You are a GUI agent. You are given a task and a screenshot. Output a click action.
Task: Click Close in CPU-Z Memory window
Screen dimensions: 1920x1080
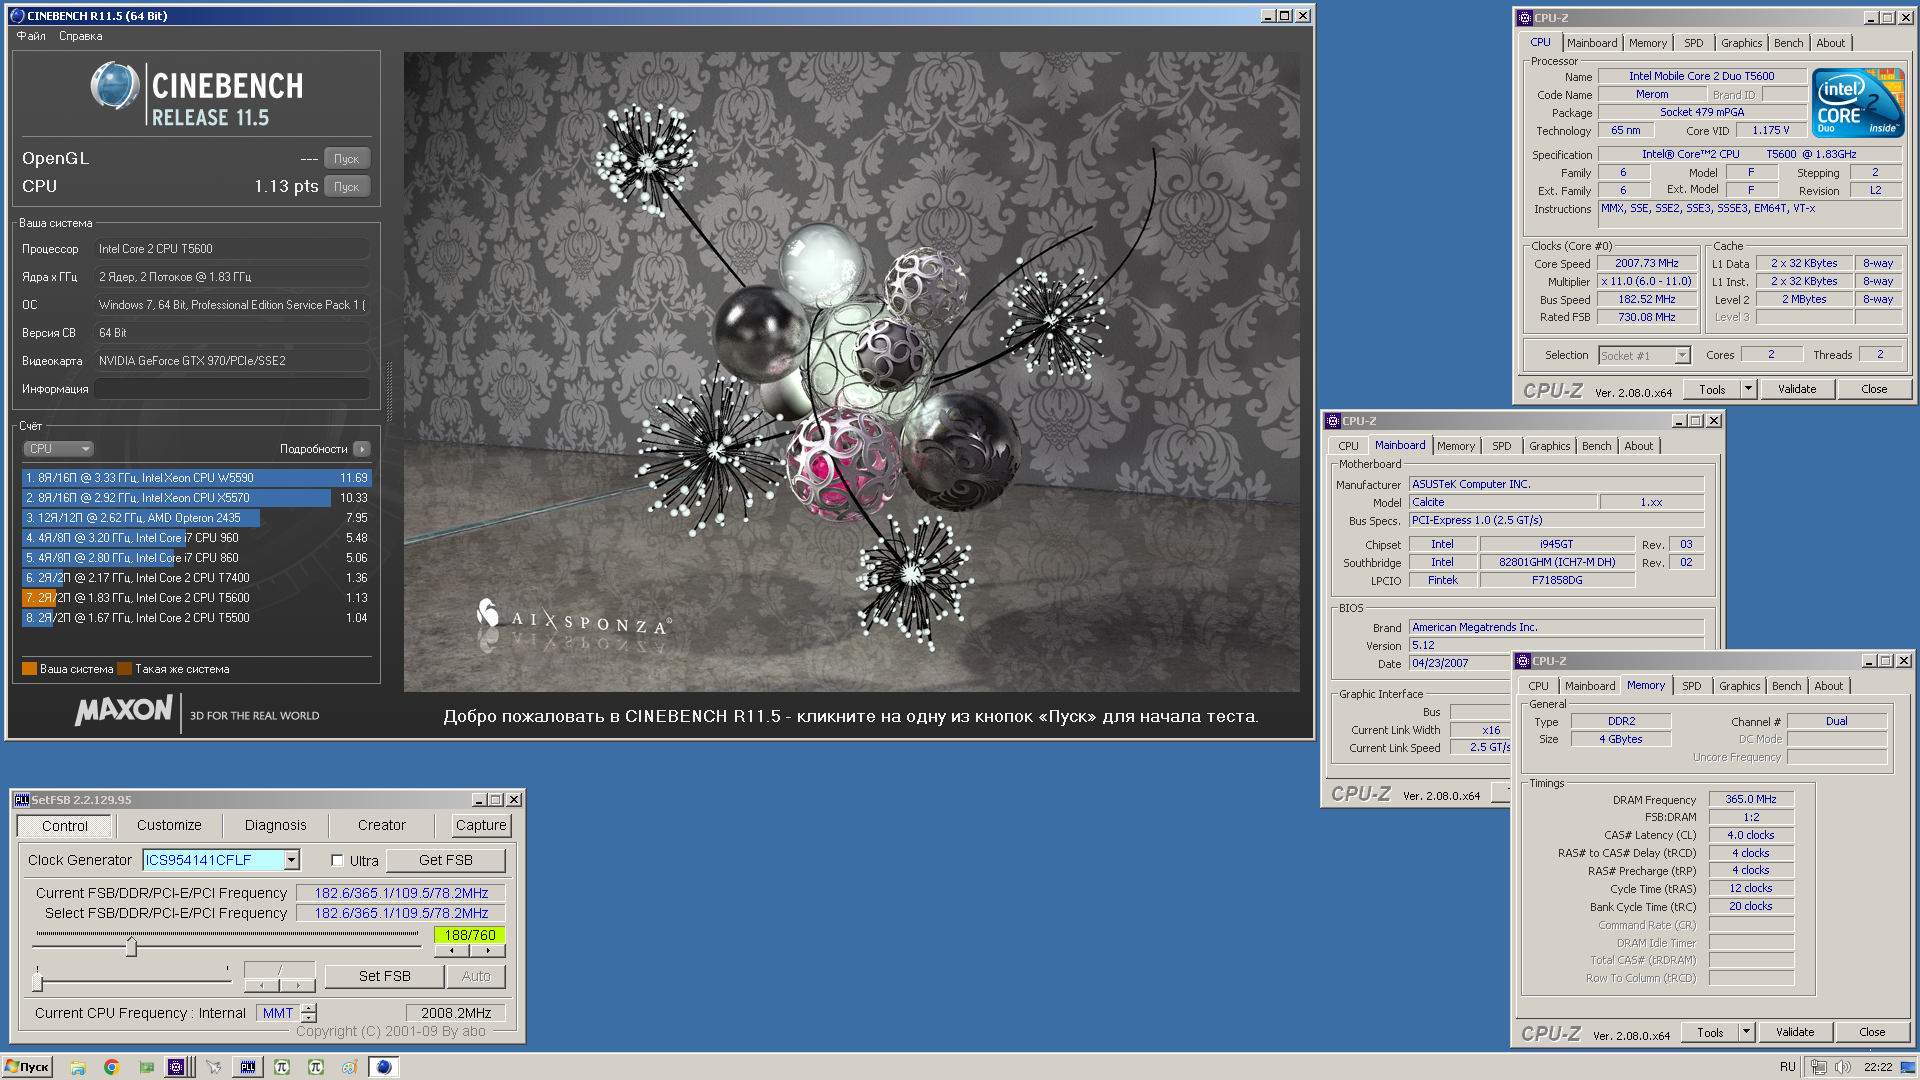pos(1872,1032)
